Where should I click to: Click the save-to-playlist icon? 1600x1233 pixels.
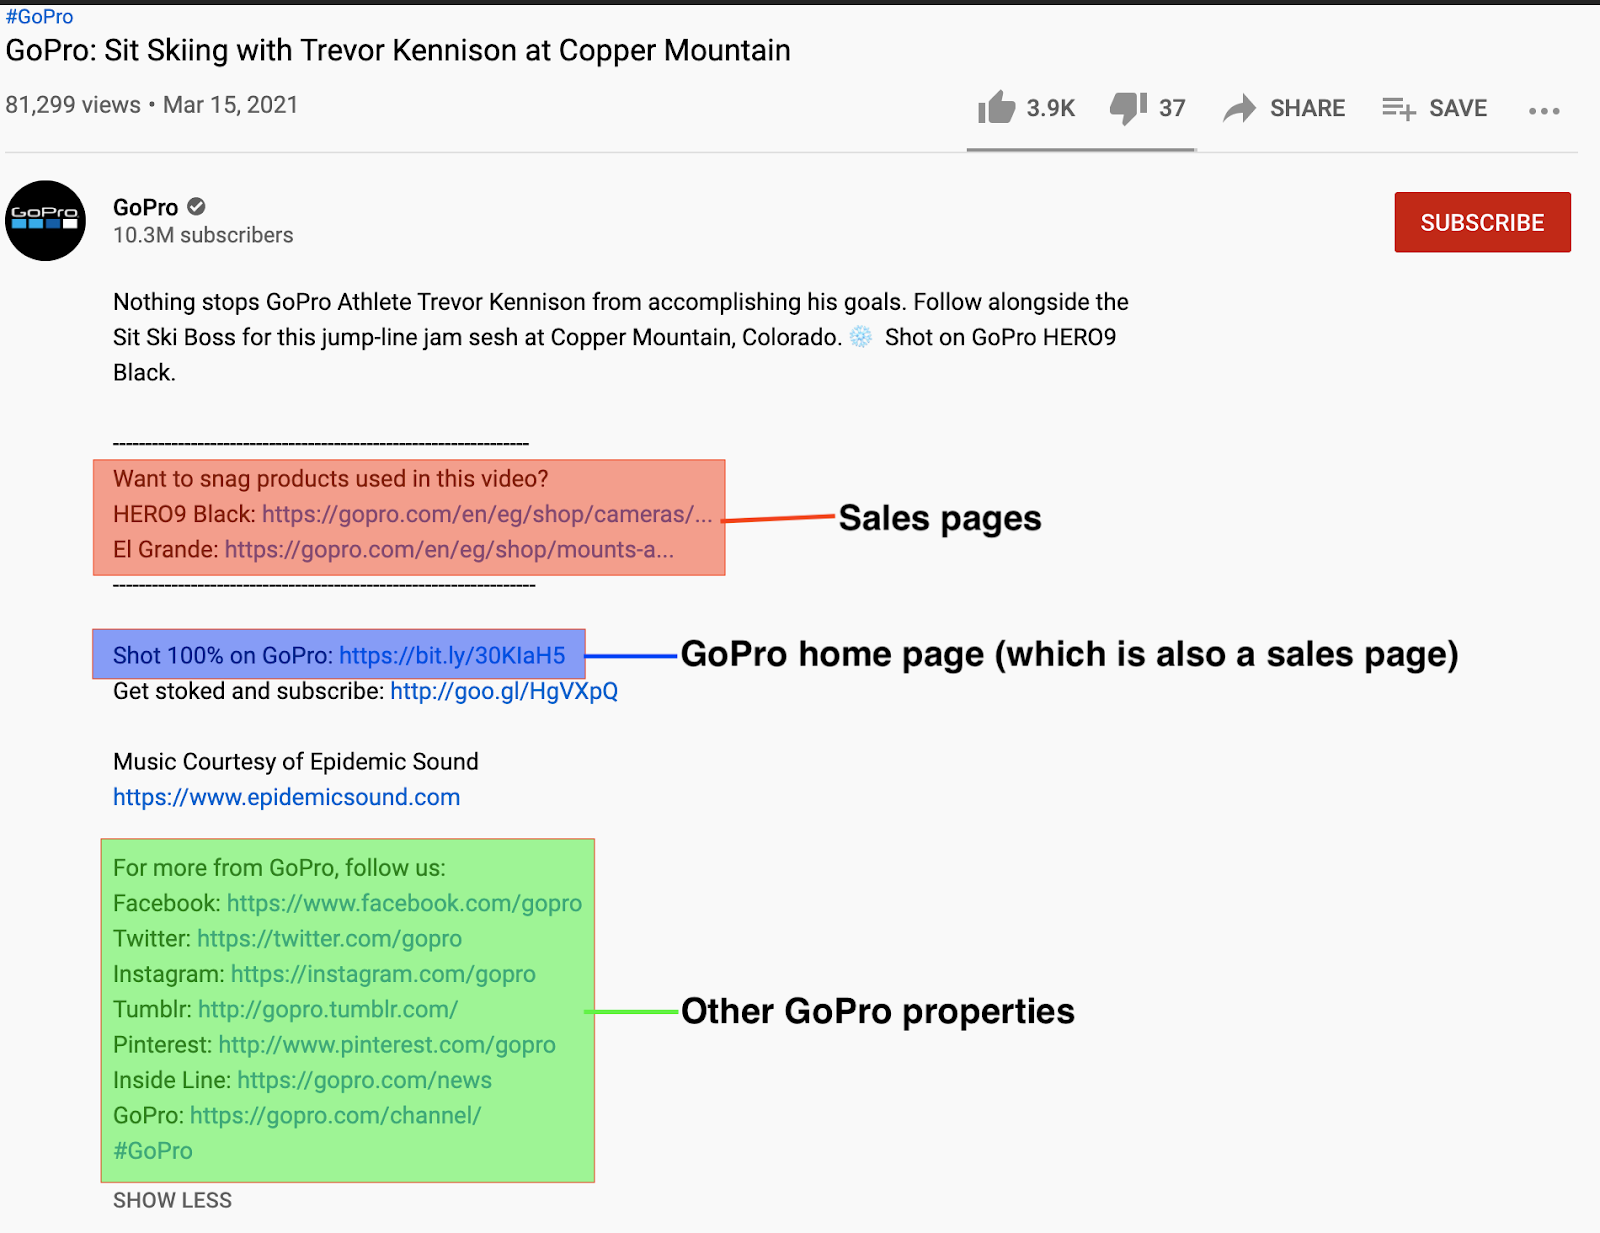tap(1399, 108)
